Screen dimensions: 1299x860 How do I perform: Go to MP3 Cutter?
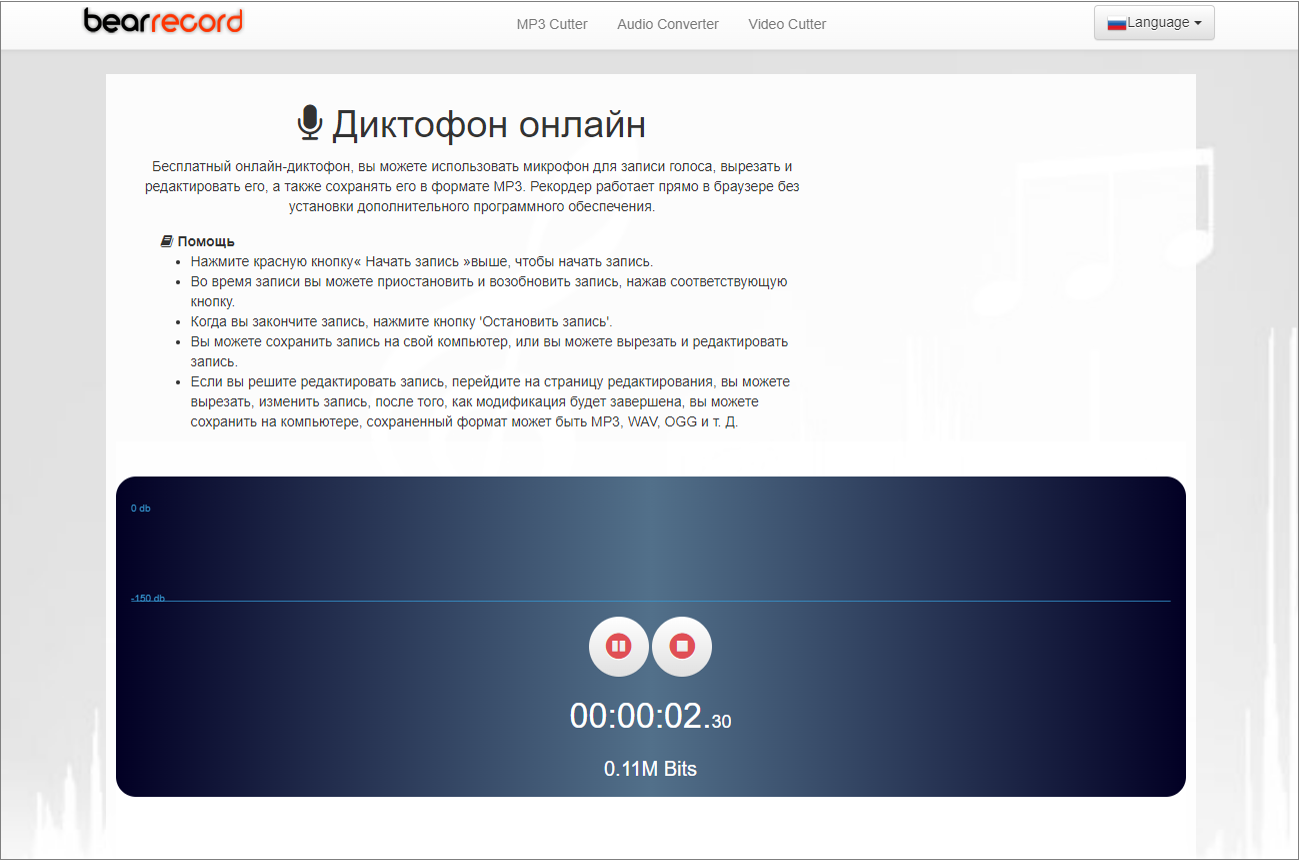(552, 24)
